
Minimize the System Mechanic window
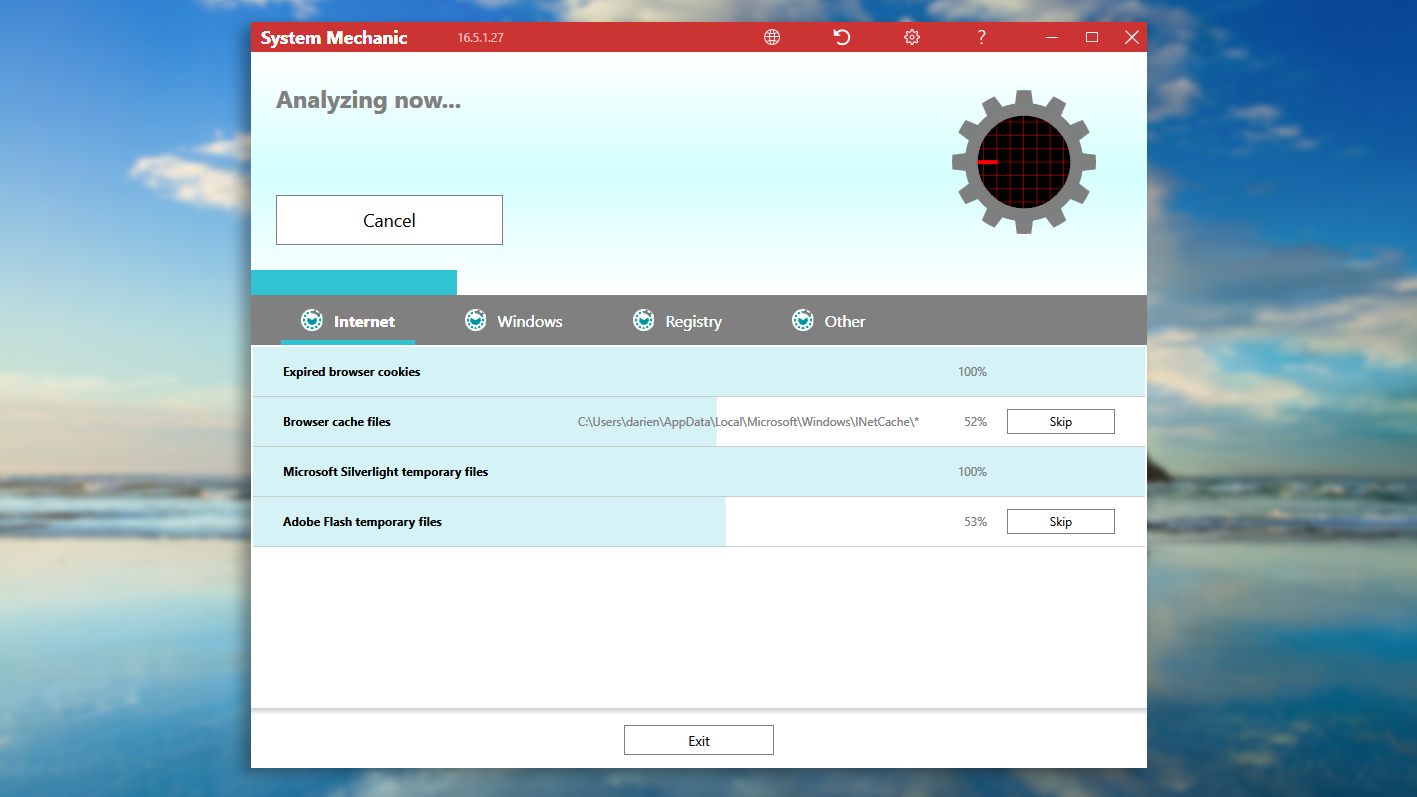1052,37
